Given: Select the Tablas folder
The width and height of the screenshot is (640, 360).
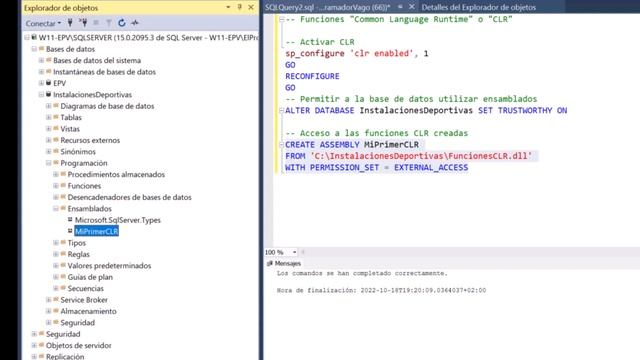Looking at the screenshot, I should pyautogui.click(x=71, y=118).
